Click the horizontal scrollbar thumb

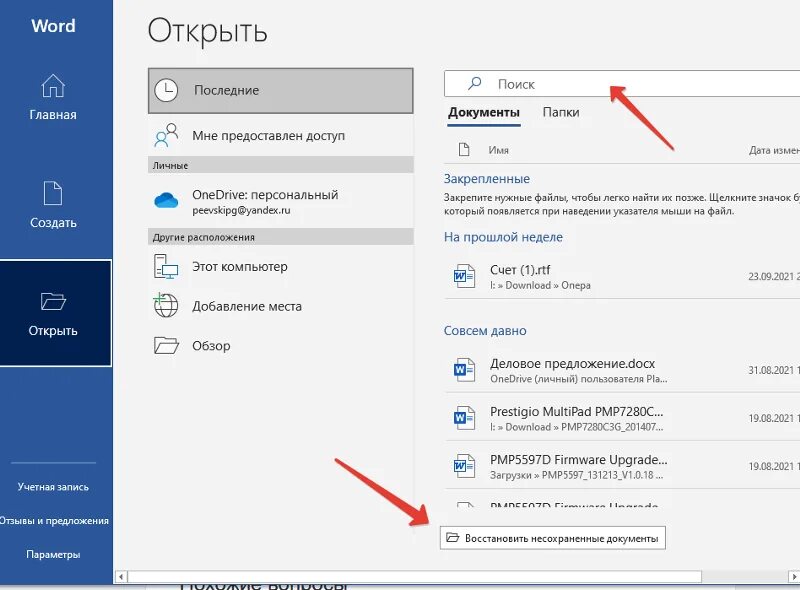point(414,577)
